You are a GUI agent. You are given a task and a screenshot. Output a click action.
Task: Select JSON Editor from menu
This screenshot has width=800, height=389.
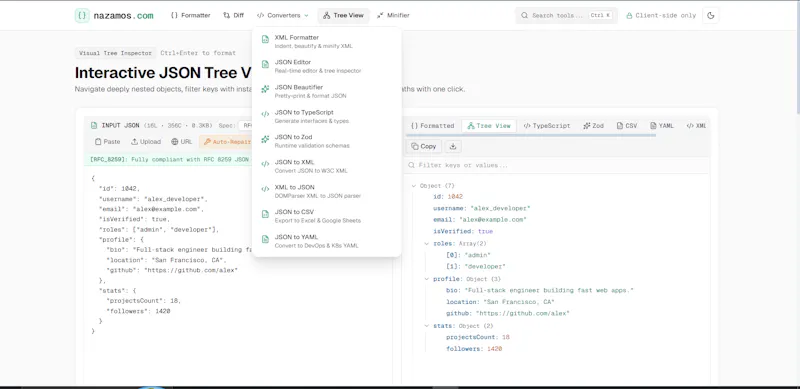click(x=327, y=66)
